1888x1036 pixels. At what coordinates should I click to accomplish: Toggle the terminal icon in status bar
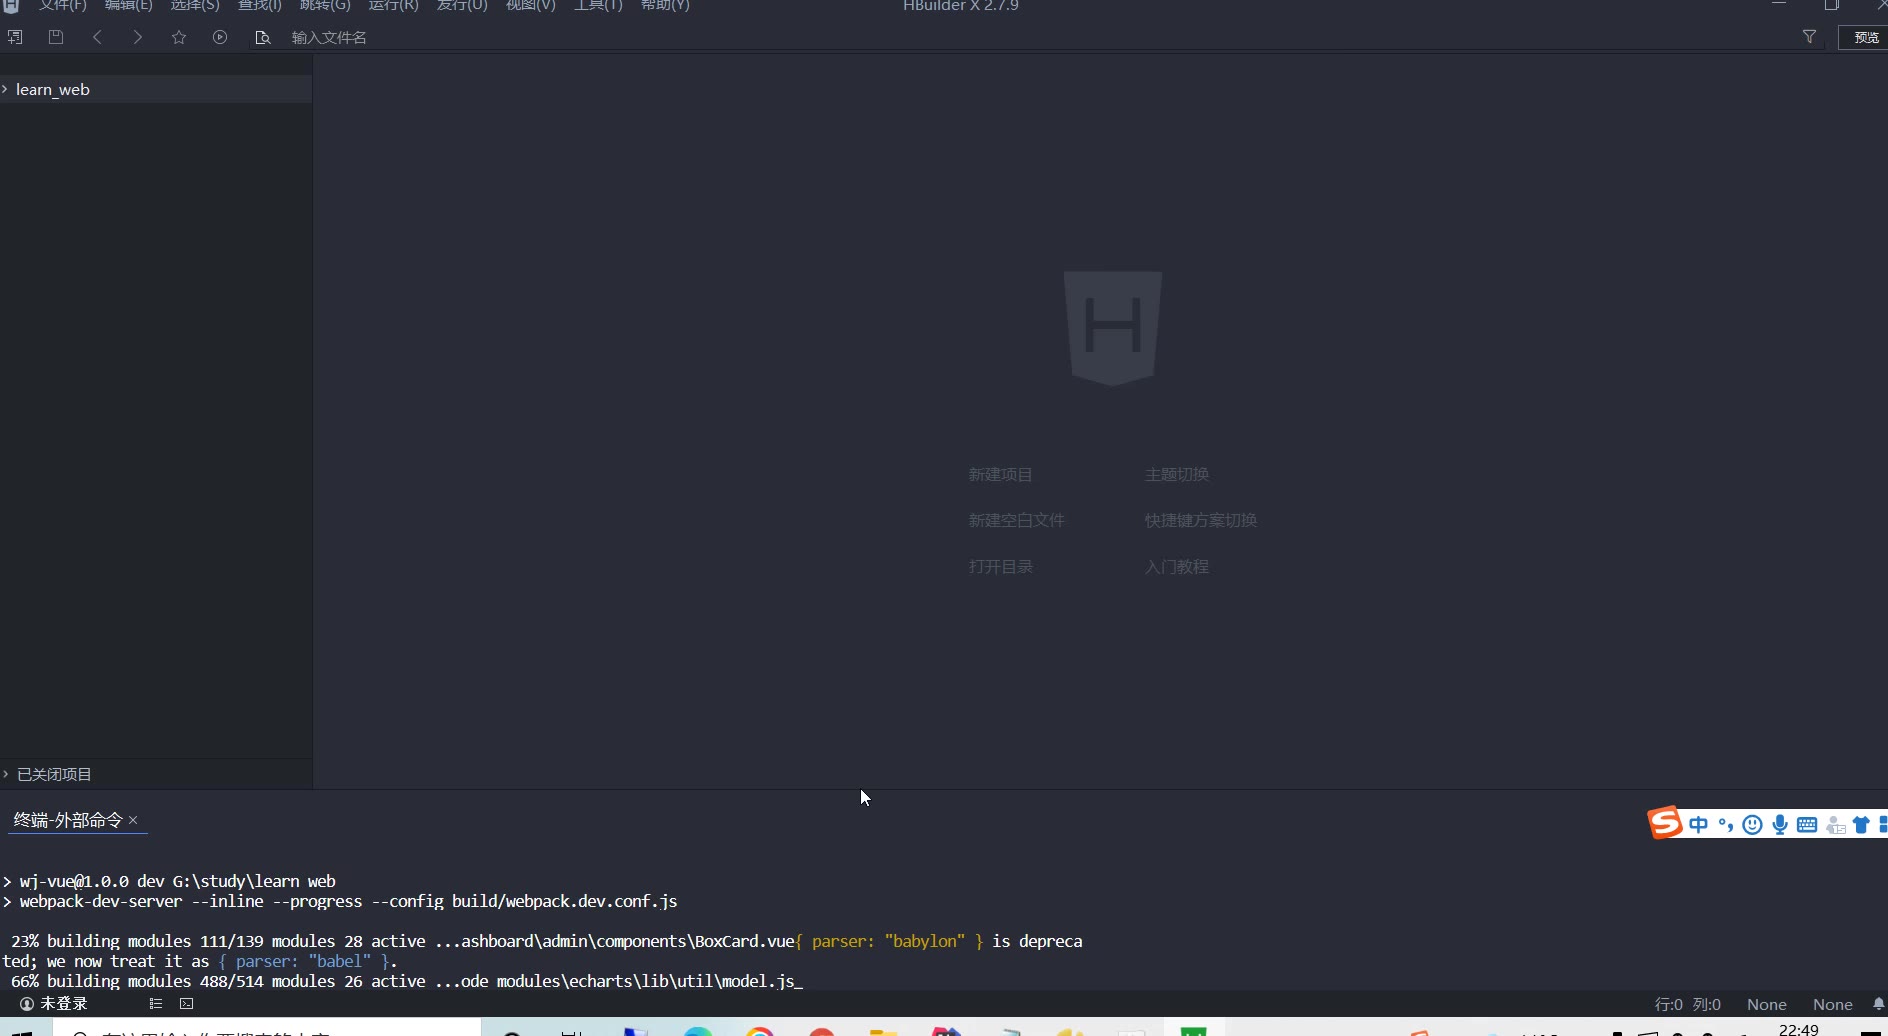coord(186,1003)
